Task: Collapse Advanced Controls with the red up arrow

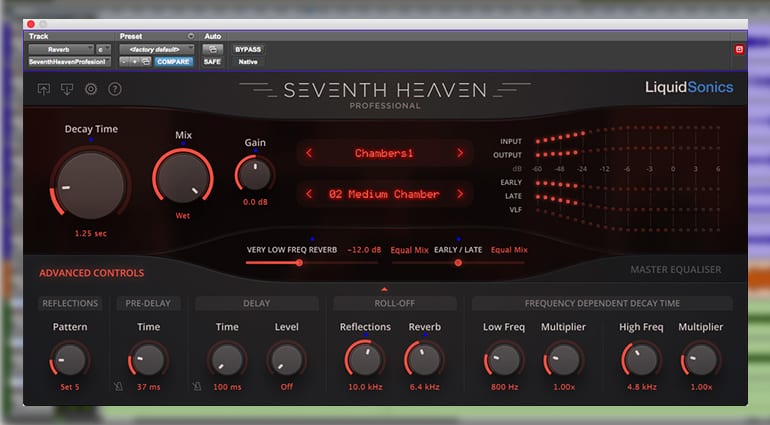Action: (x=385, y=289)
